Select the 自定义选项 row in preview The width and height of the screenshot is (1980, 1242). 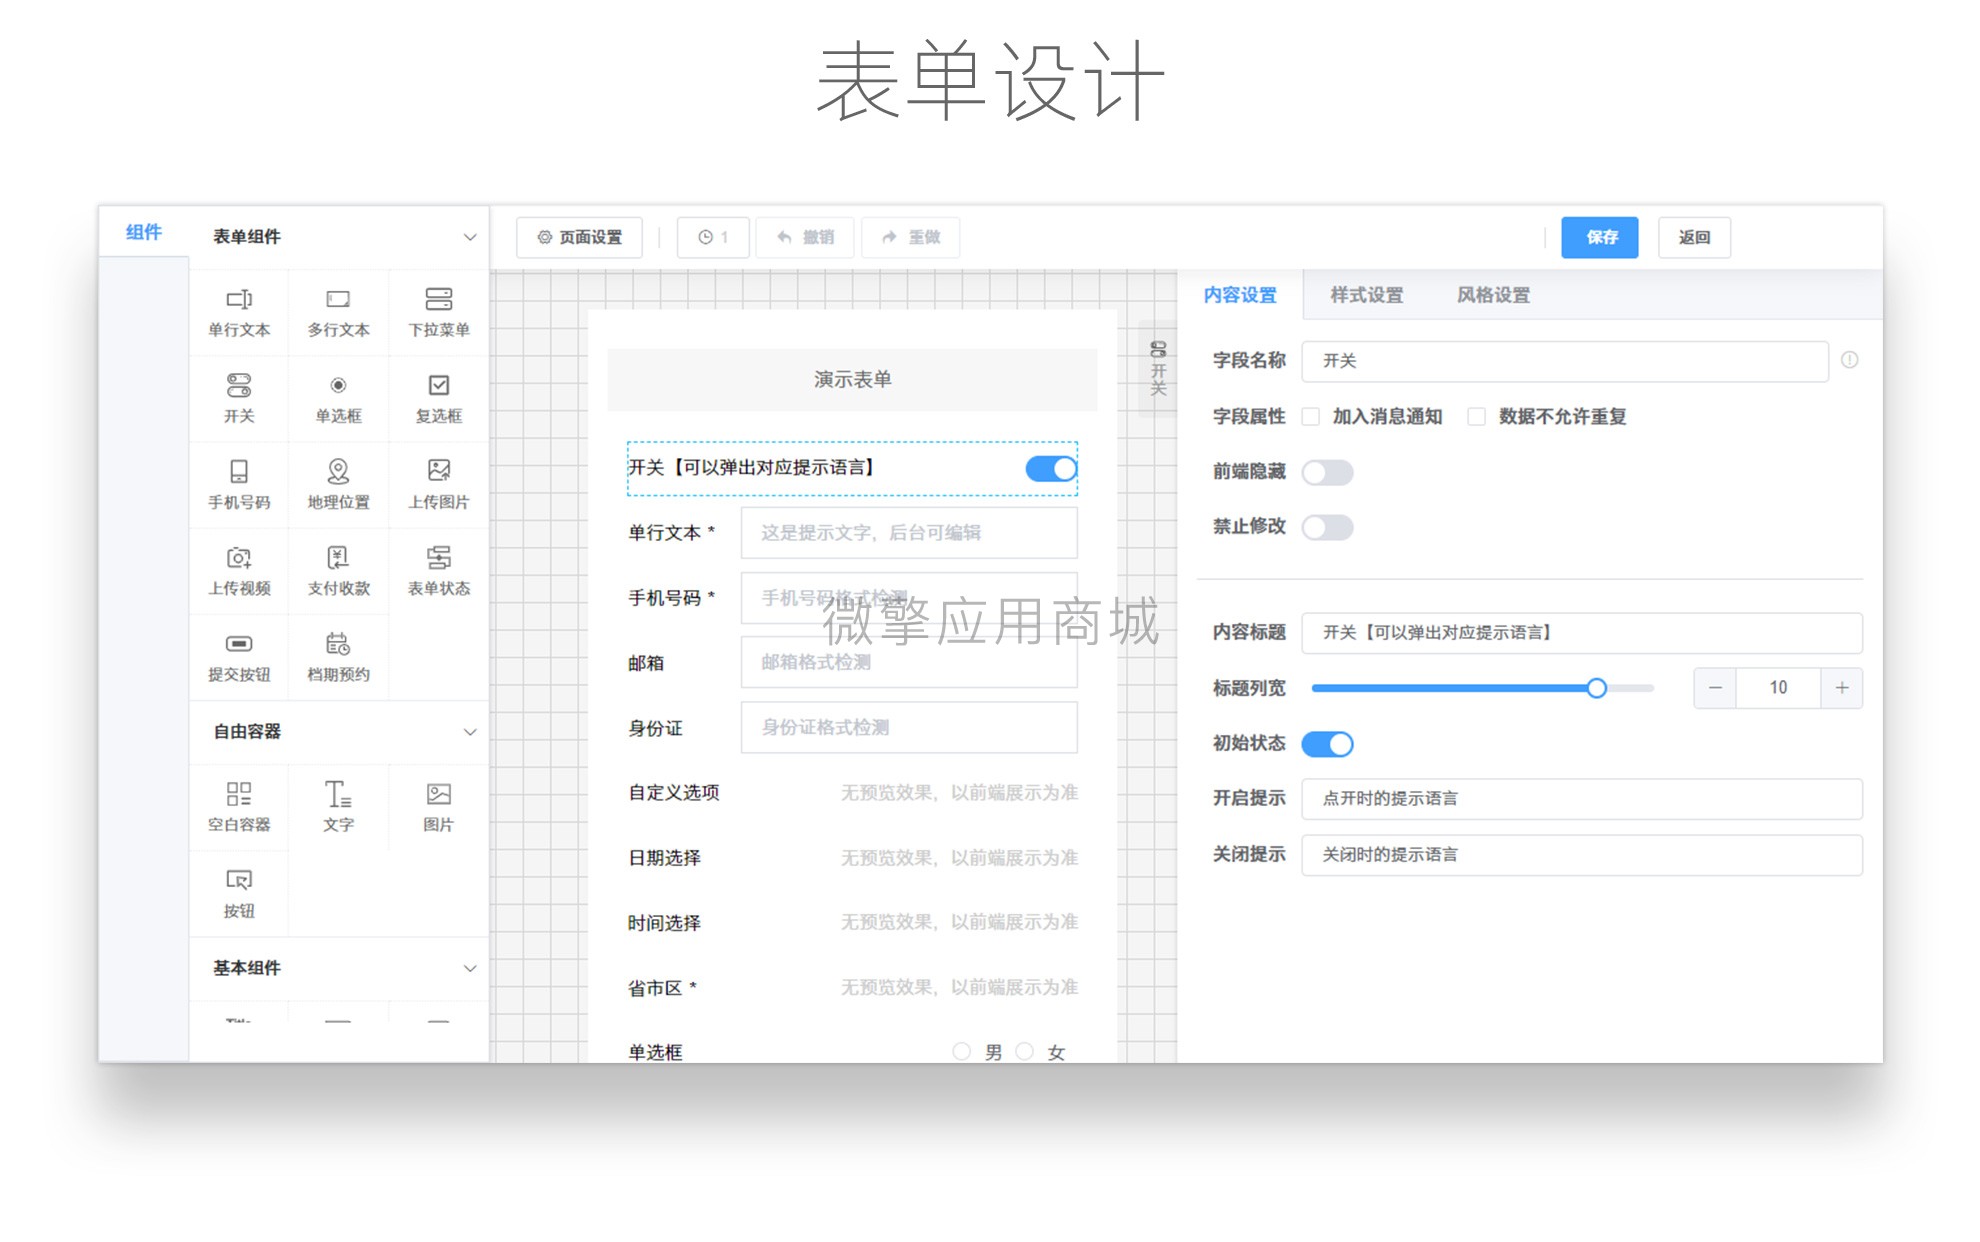tap(852, 793)
